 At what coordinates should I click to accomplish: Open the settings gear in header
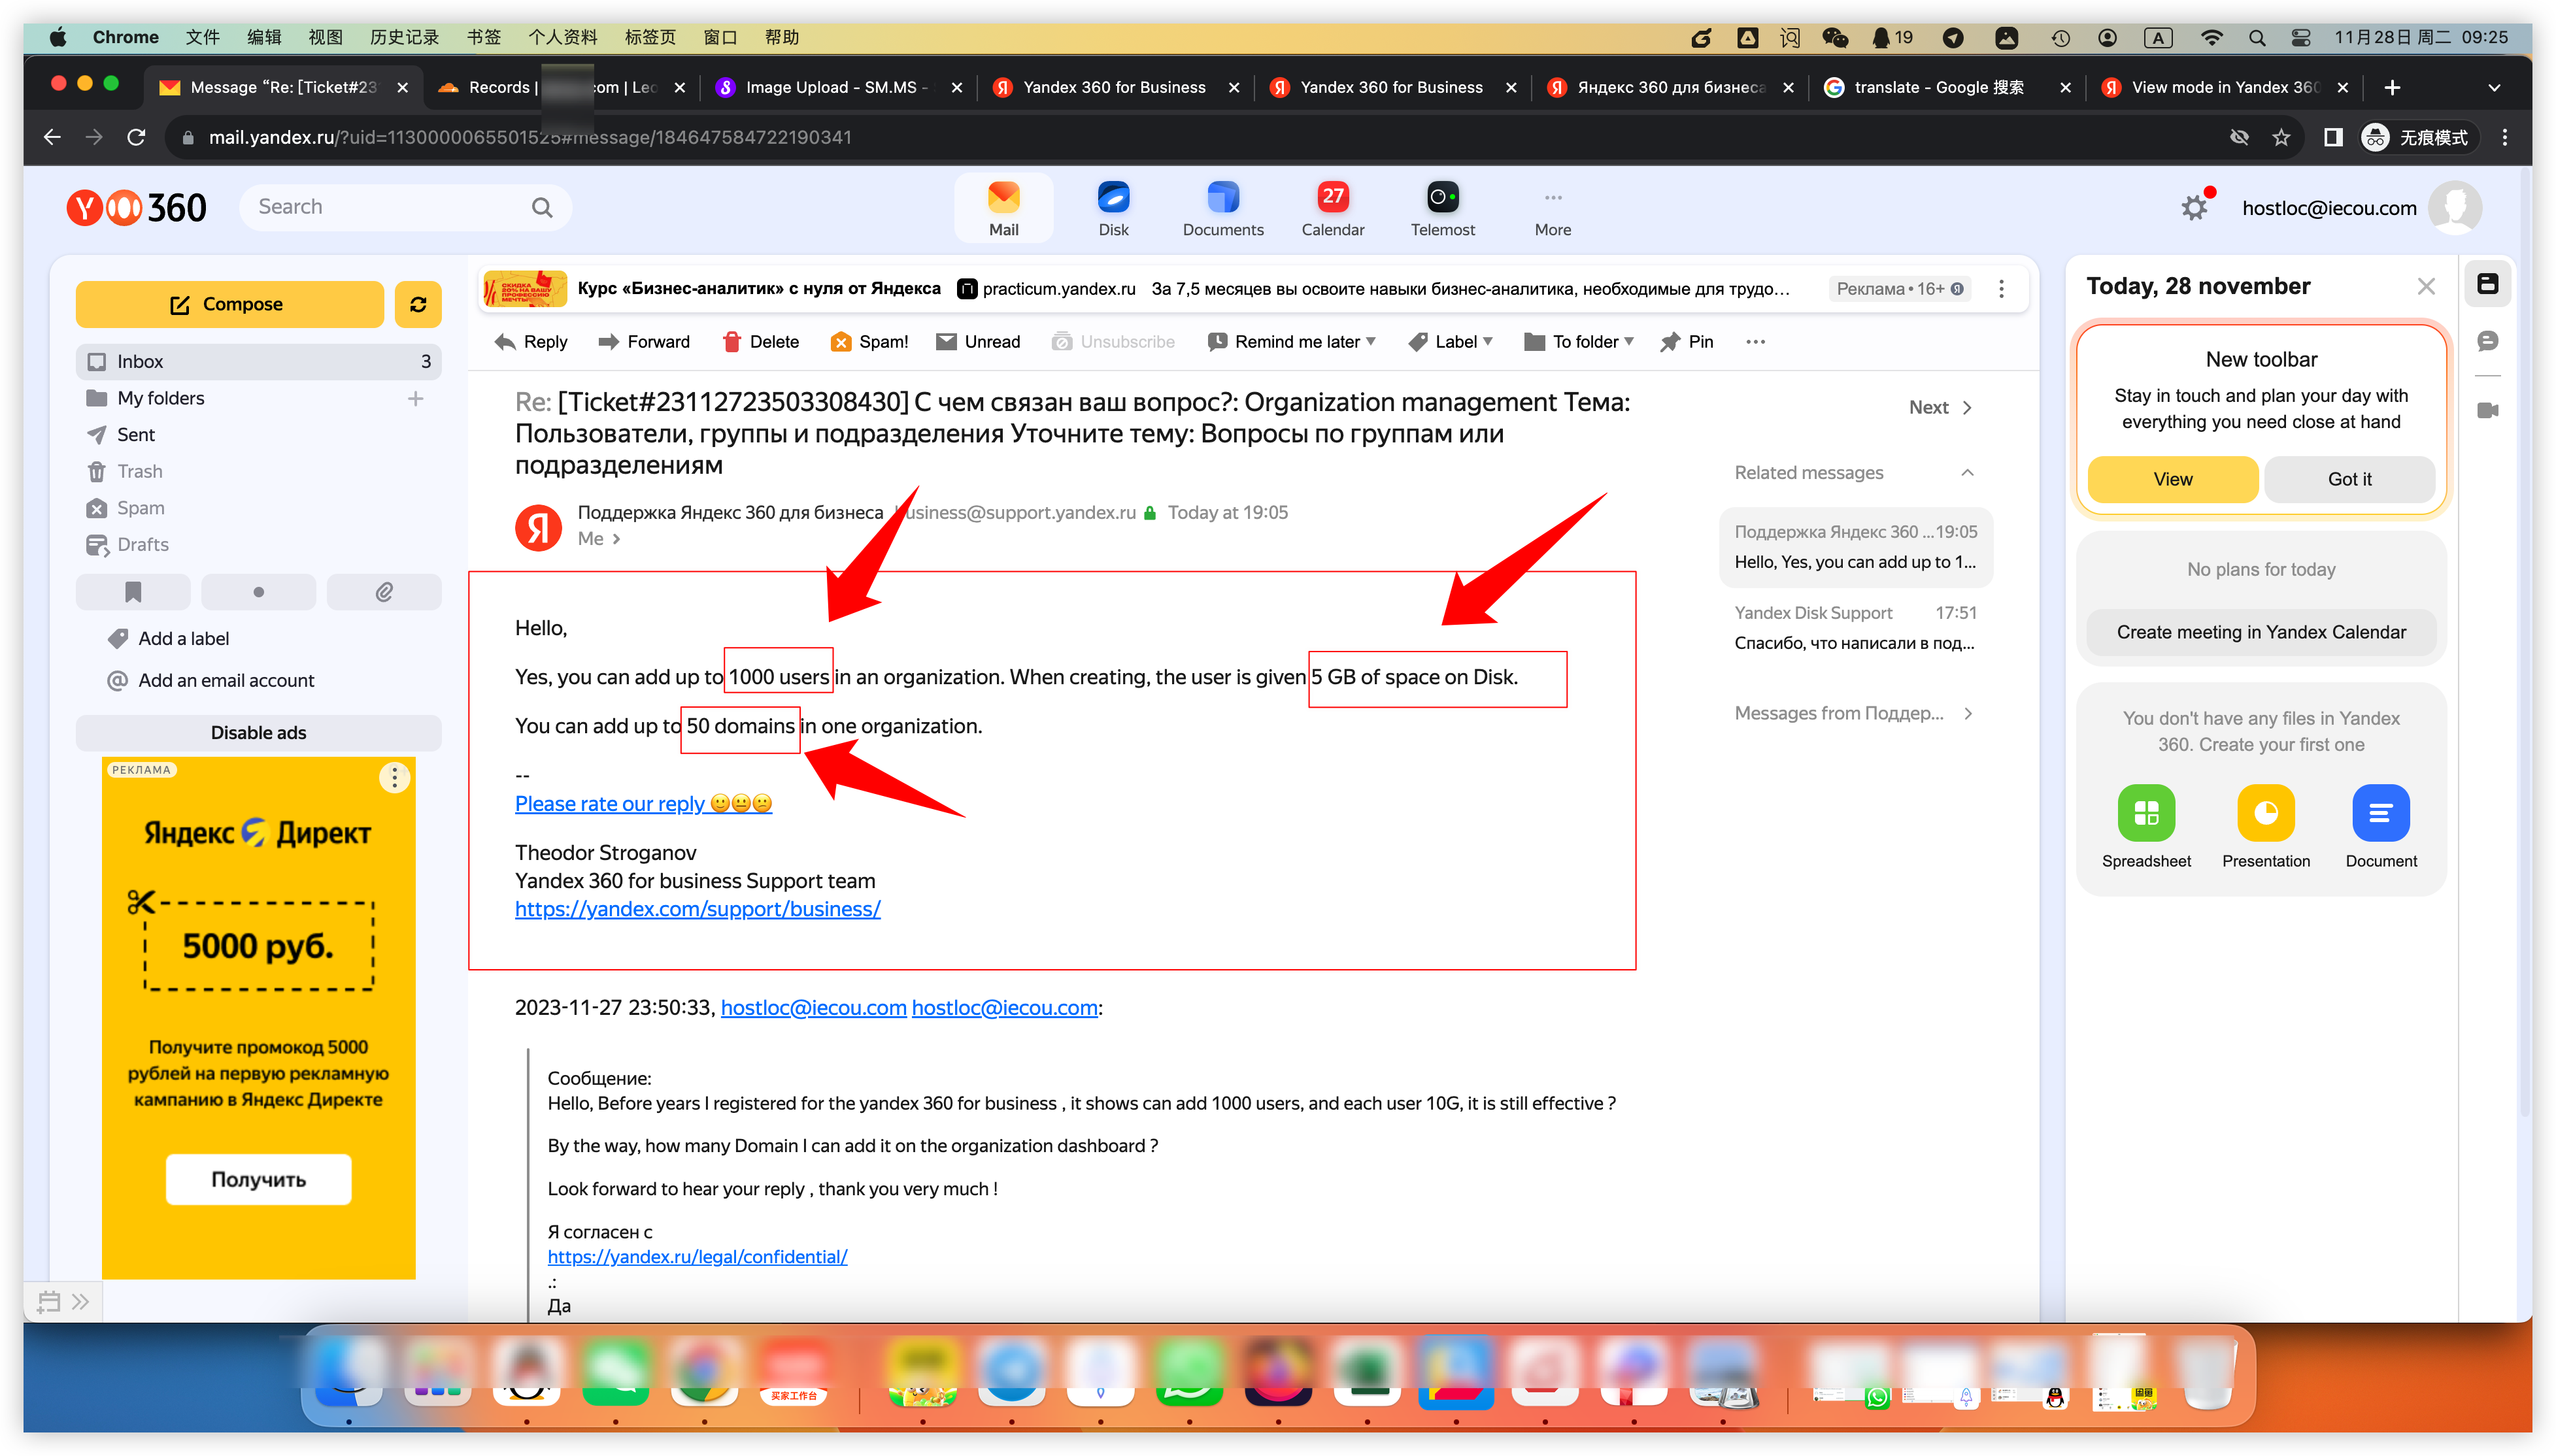point(2194,208)
